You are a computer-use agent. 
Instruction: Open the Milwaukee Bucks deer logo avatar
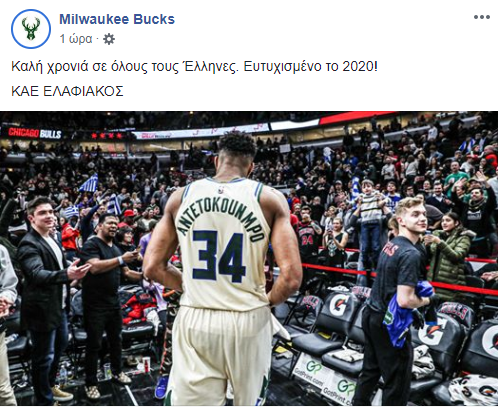pyautogui.click(x=31, y=29)
